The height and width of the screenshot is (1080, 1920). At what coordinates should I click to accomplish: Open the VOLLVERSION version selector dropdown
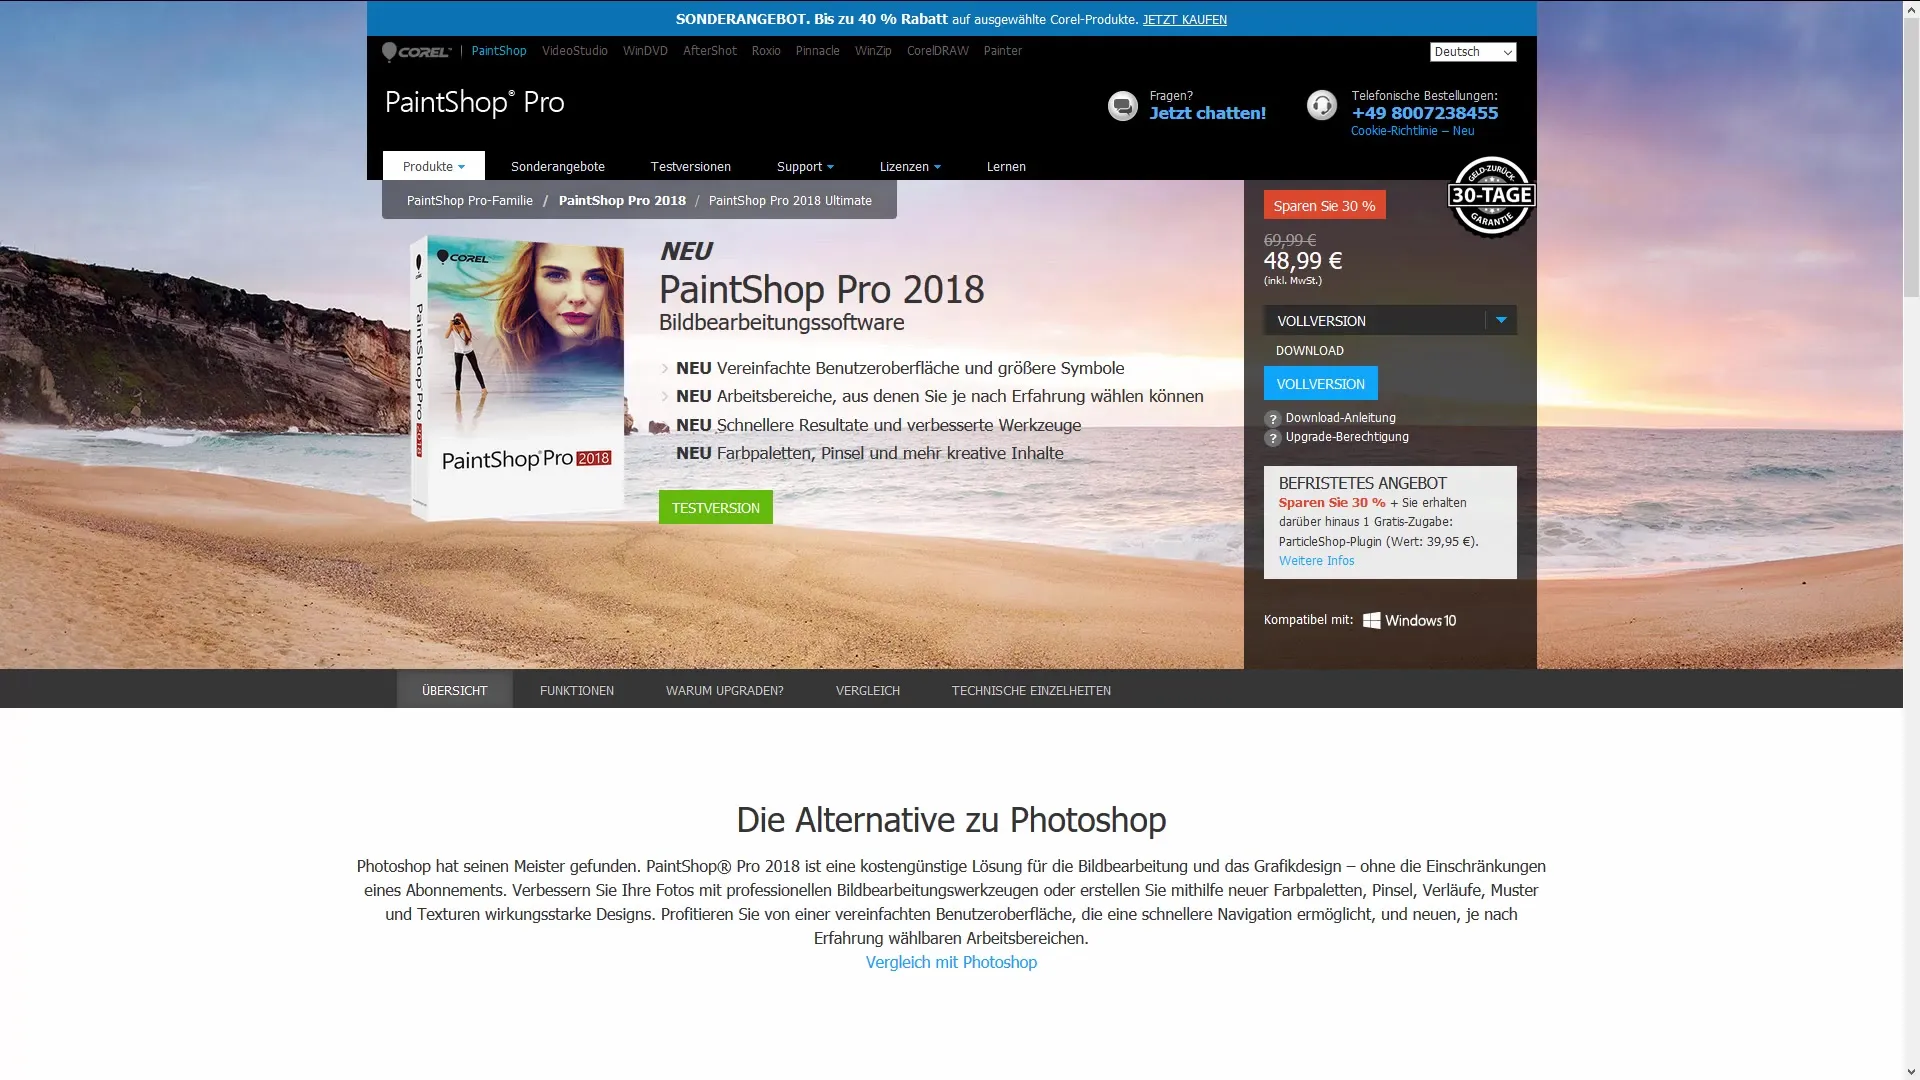[1390, 320]
